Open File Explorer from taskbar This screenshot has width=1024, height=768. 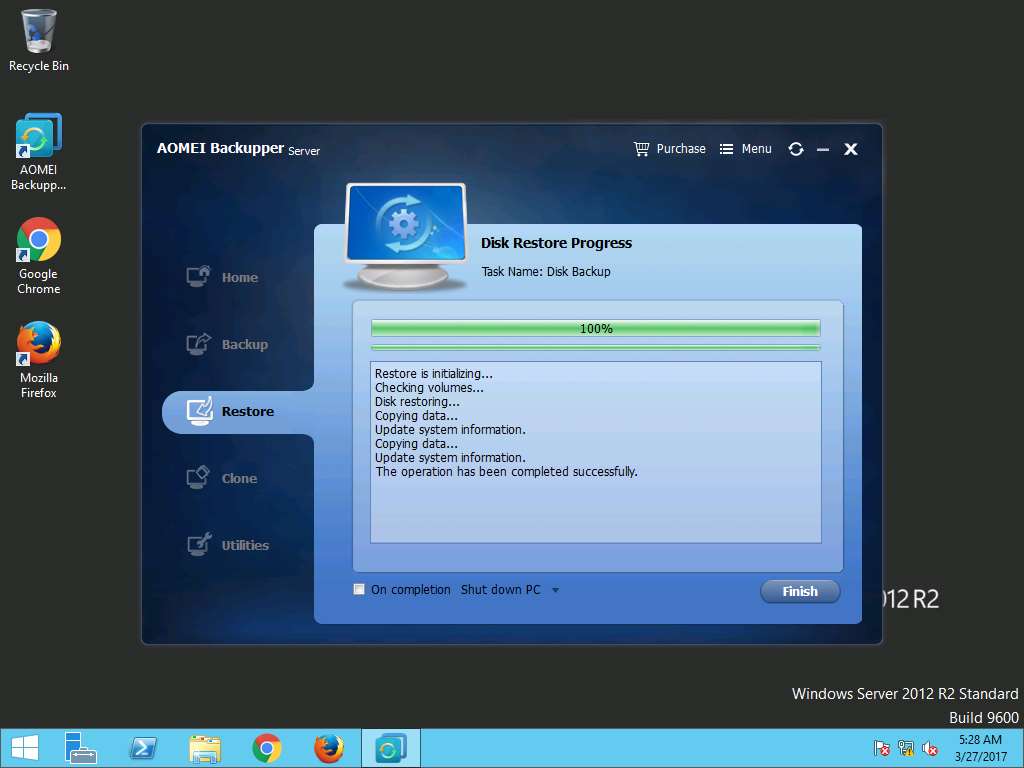click(205, 748)
